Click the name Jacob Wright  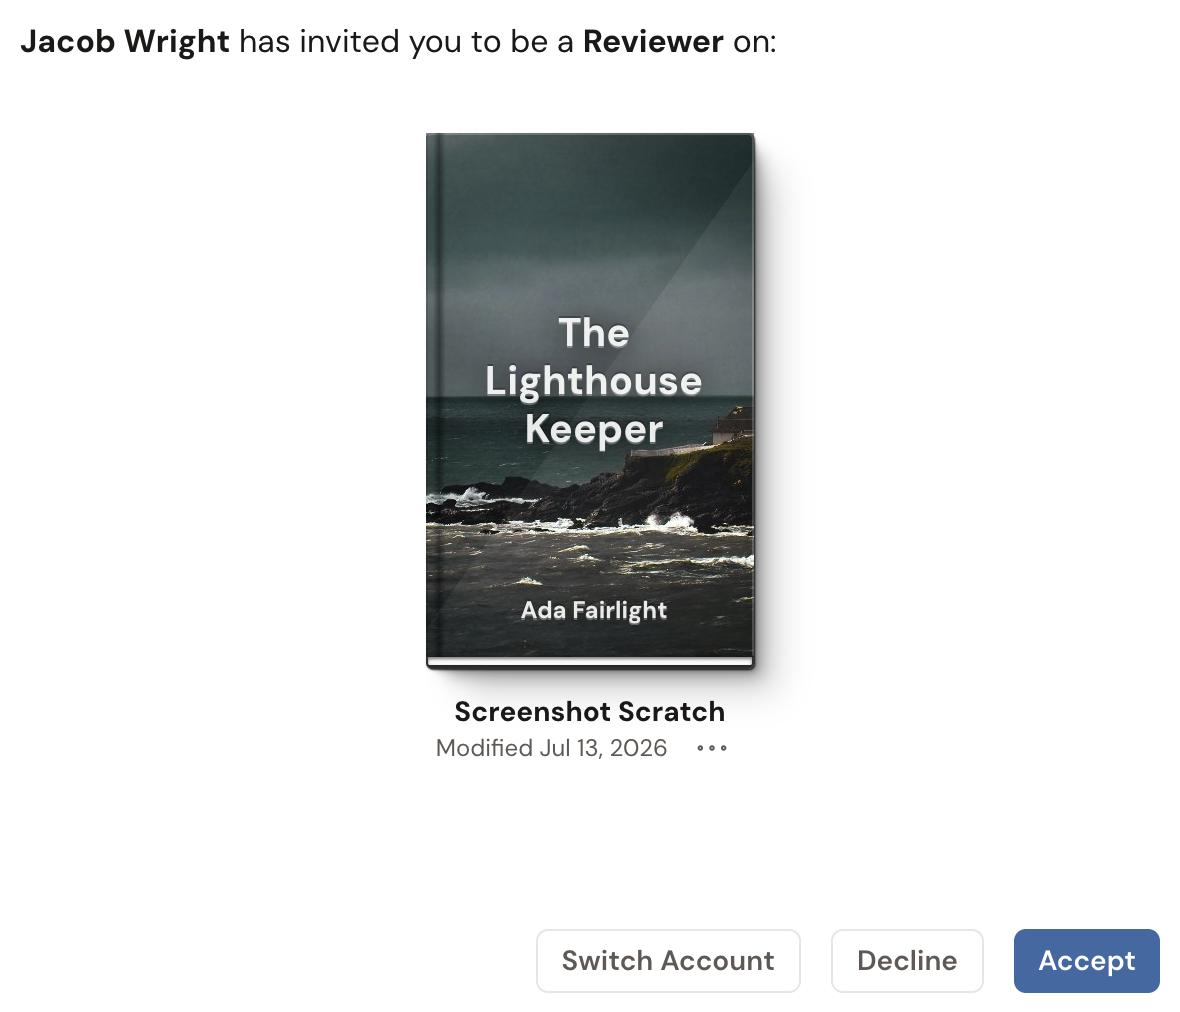[125, 42]
